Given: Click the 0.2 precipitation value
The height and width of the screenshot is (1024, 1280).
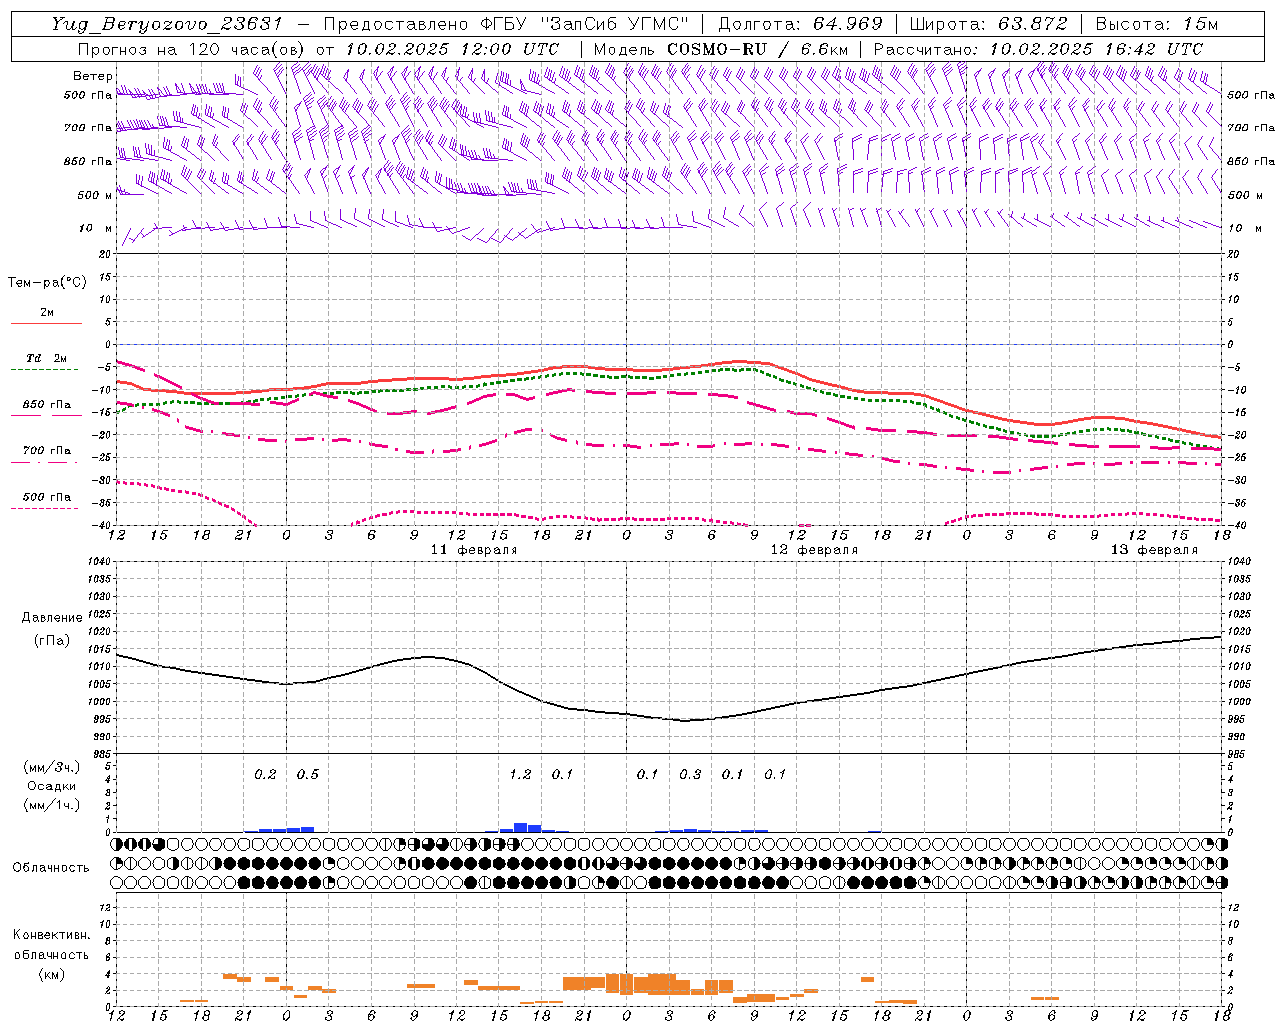Looking at the screenshot, I should [x=265, y=775].
